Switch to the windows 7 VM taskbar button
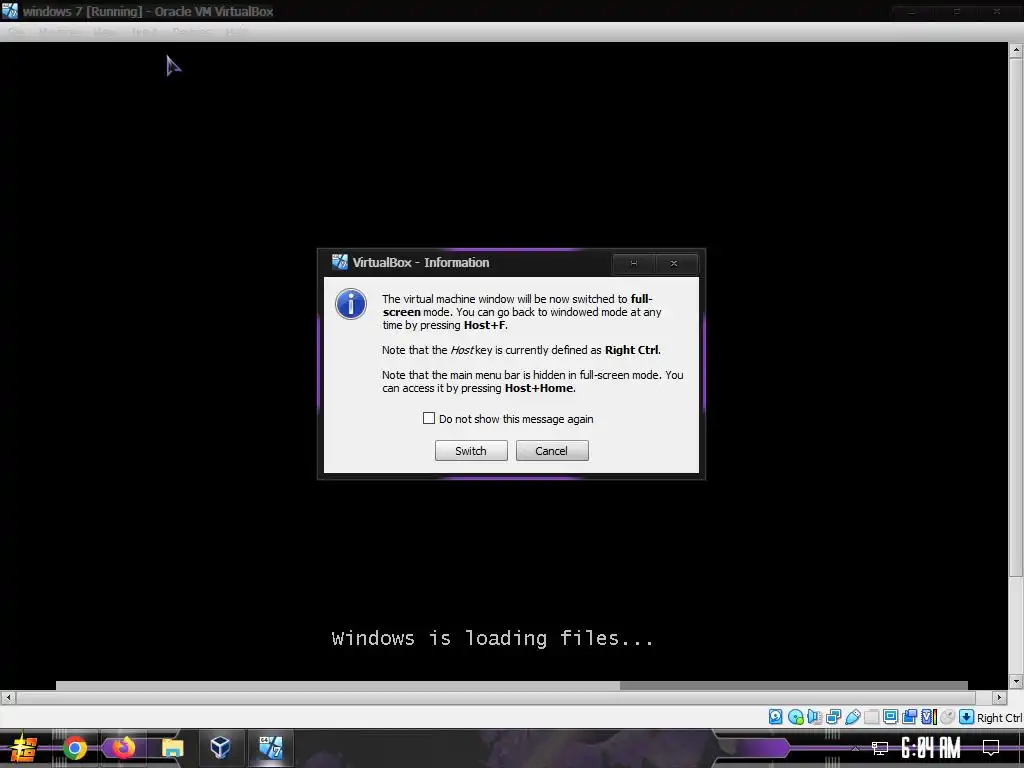Image resolution: width=1024 pixels, height=768 pixels. [270, 747]
